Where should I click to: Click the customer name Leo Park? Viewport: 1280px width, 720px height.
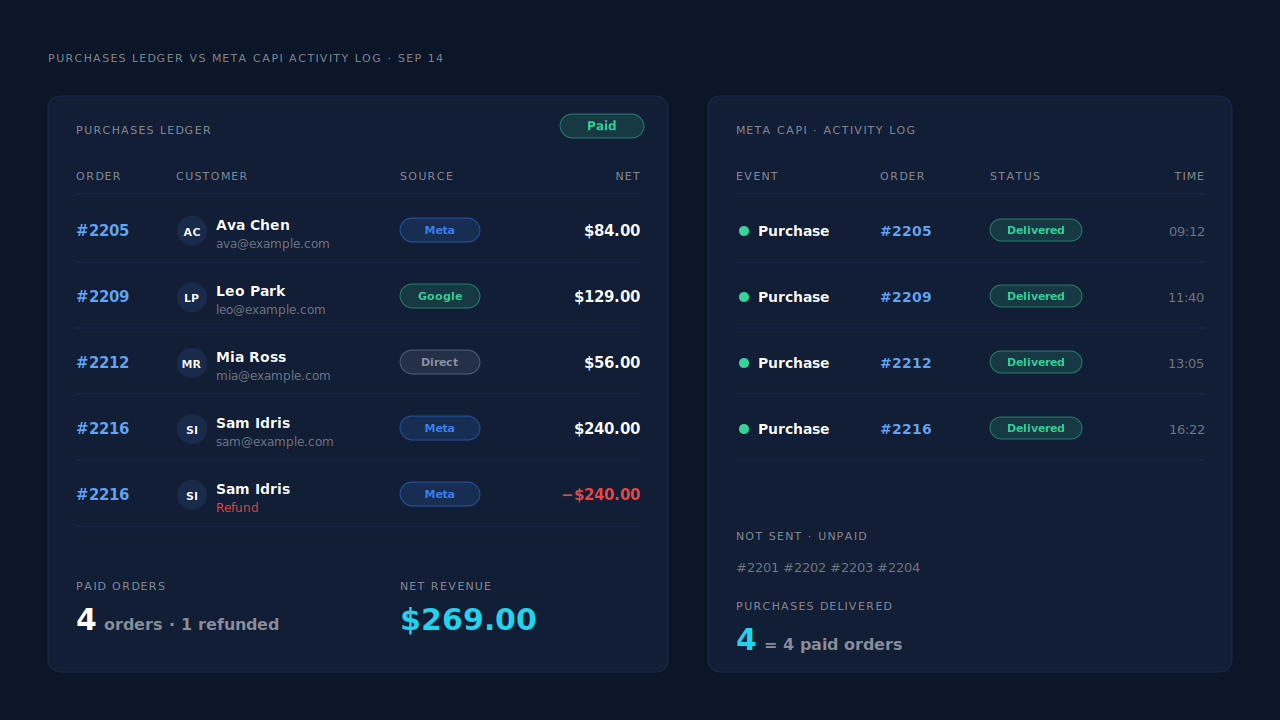251,291
